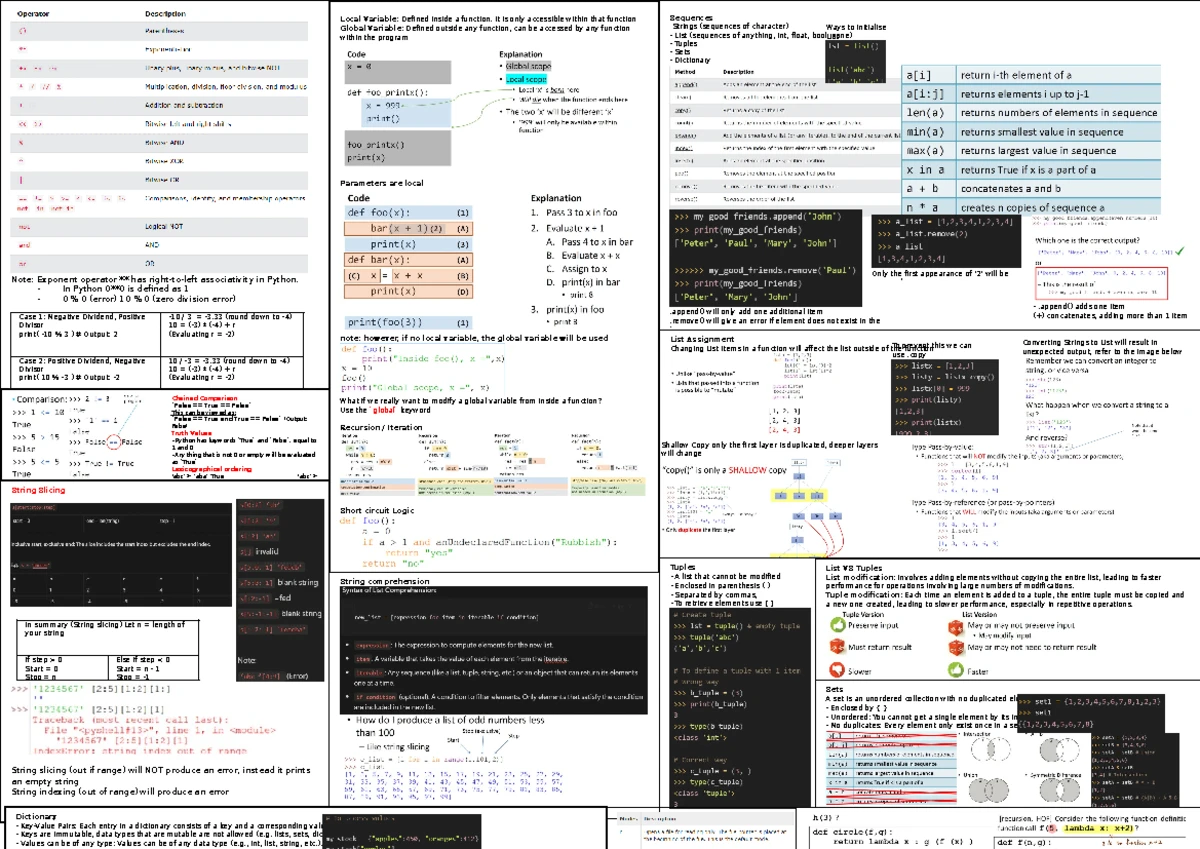The height and width of the screenshot is (849, 1200).
Task: Click the 'print(foo(3))' code box
Action: [x=410, y=323]
